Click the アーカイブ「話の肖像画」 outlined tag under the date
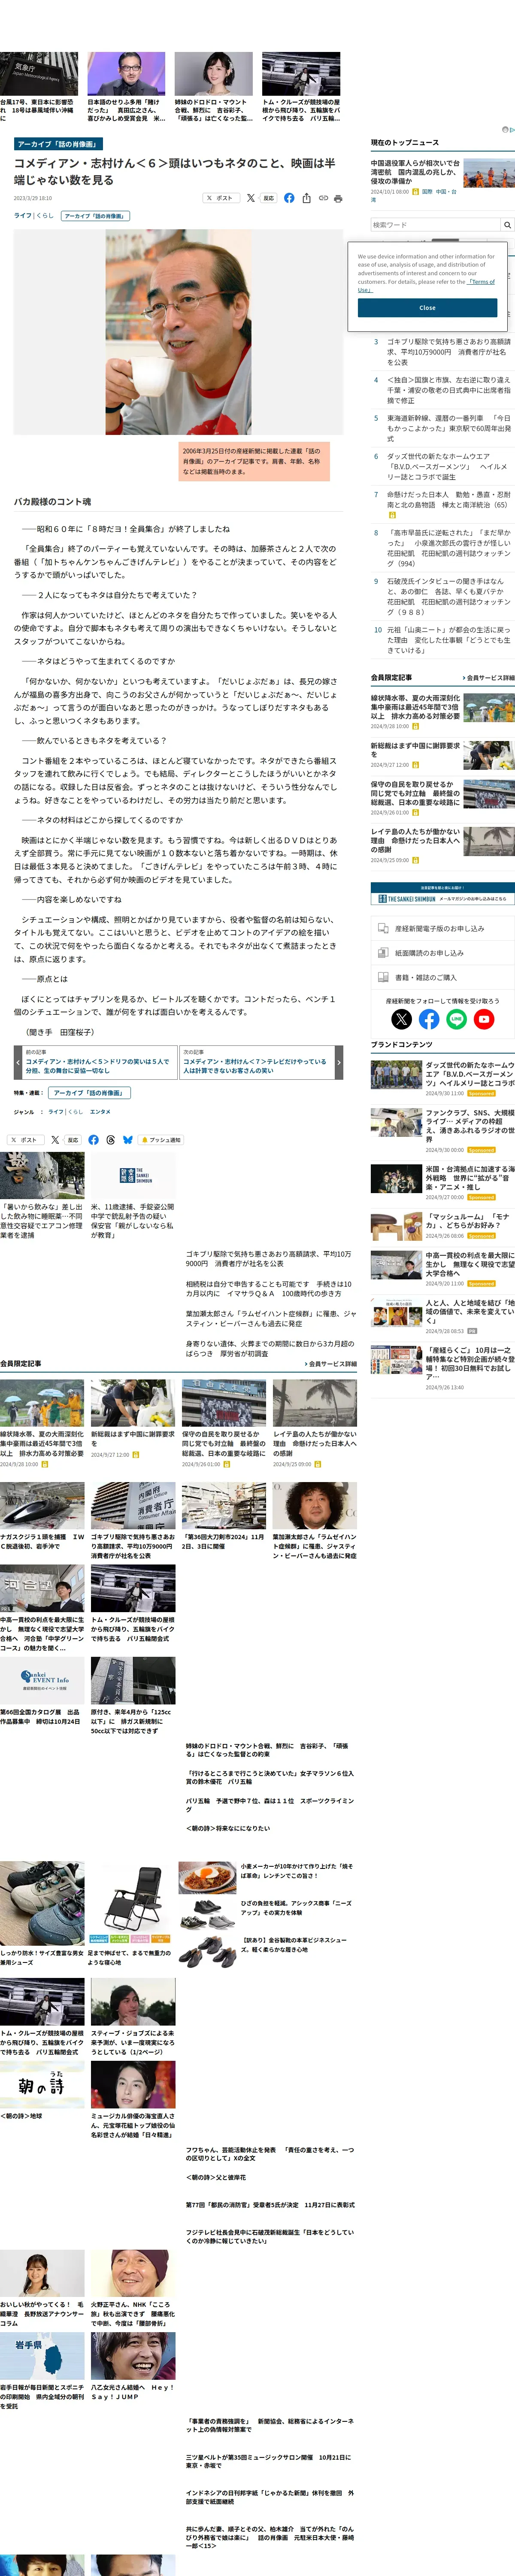 tap(95, 215)
